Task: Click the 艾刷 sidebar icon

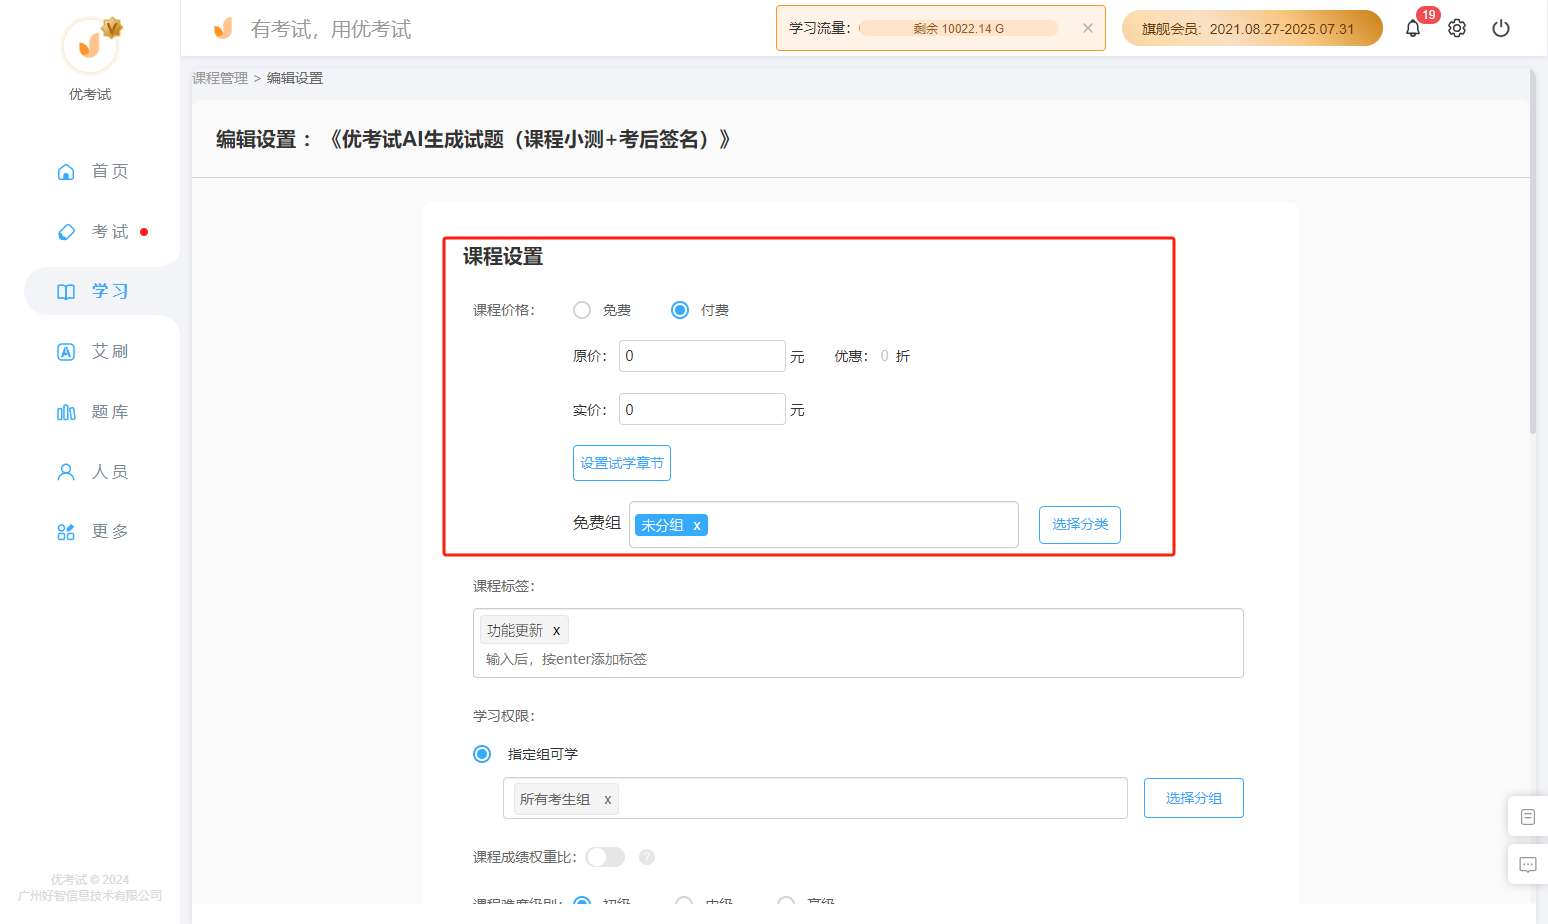Action: 66,352
